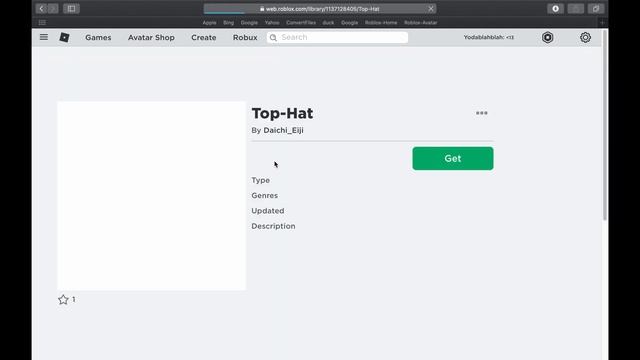This screenshot has width=640, height=360.
Task: Open the Roblox hamburger navigation menu
Action: (x=44, y=37)
